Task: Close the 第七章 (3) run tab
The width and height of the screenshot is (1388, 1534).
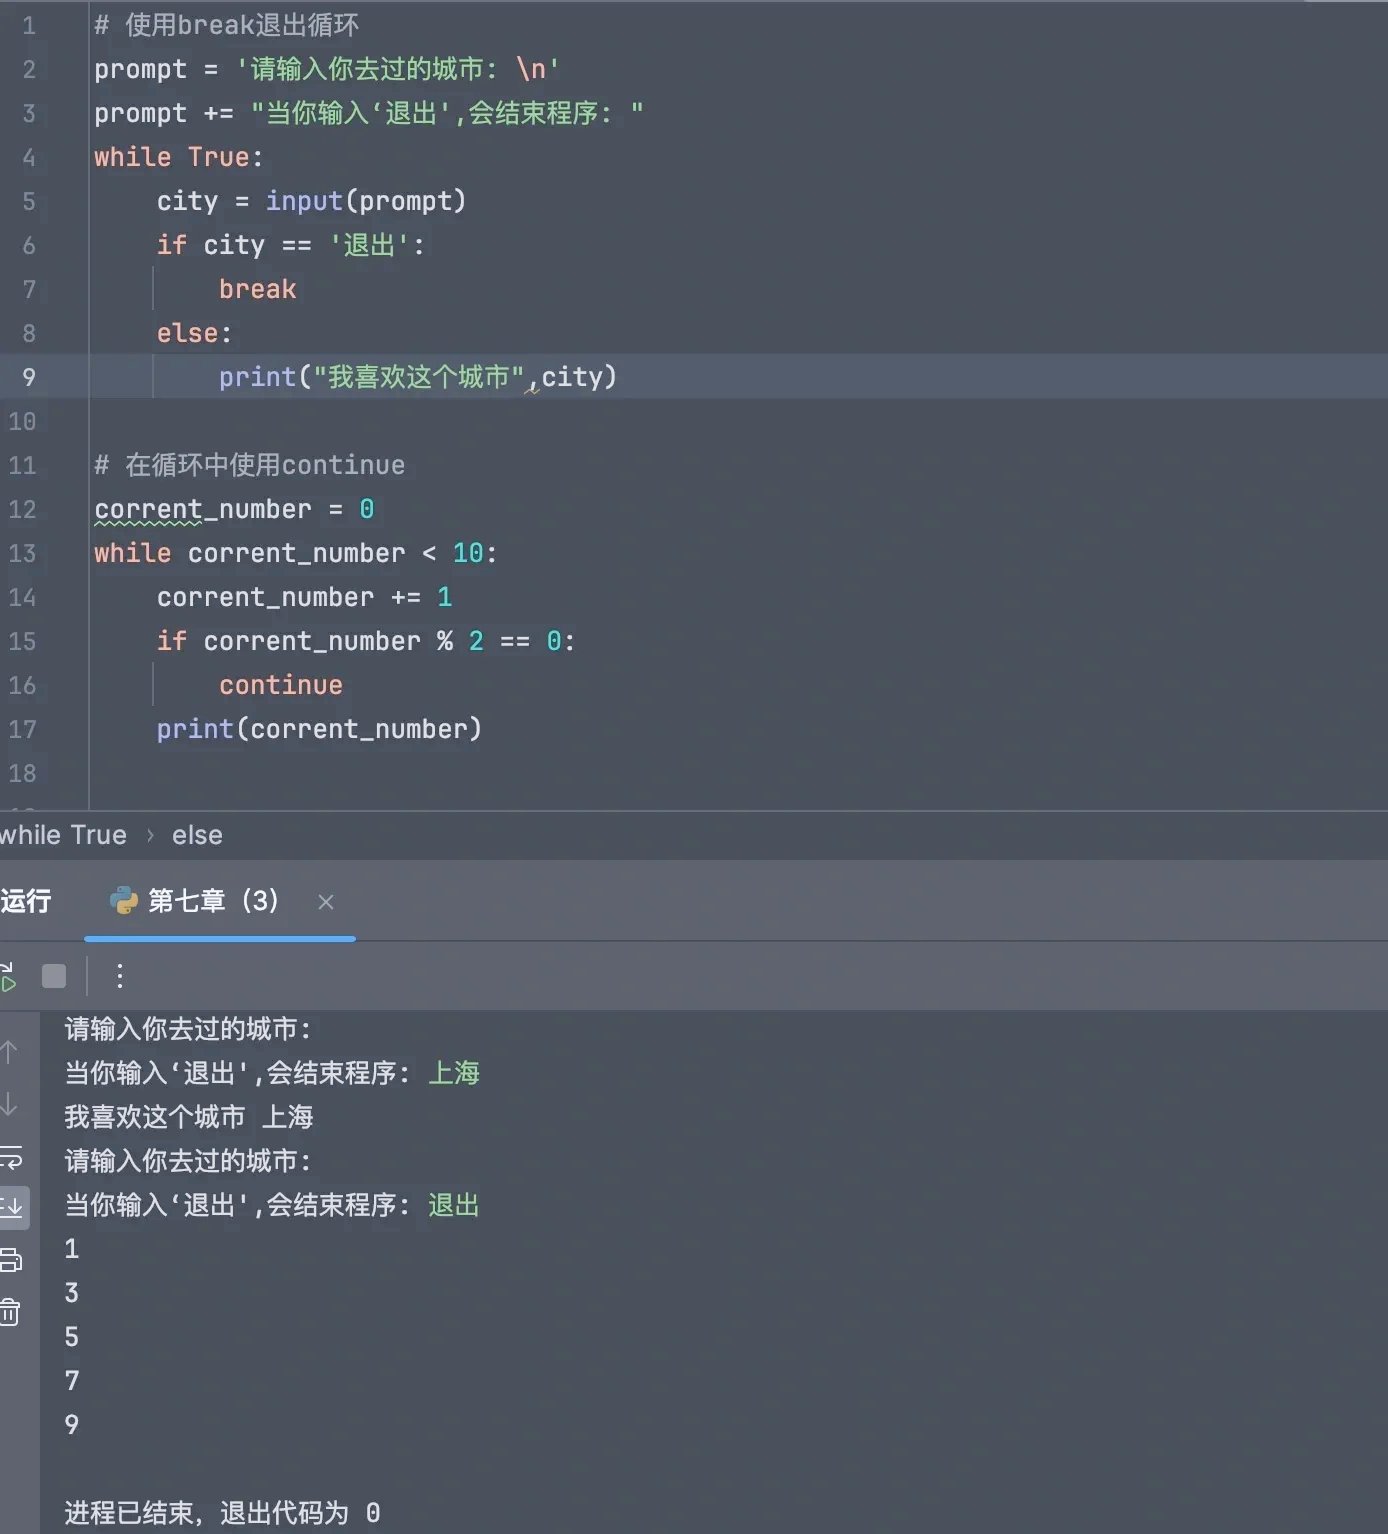Action: pos(326,902)
